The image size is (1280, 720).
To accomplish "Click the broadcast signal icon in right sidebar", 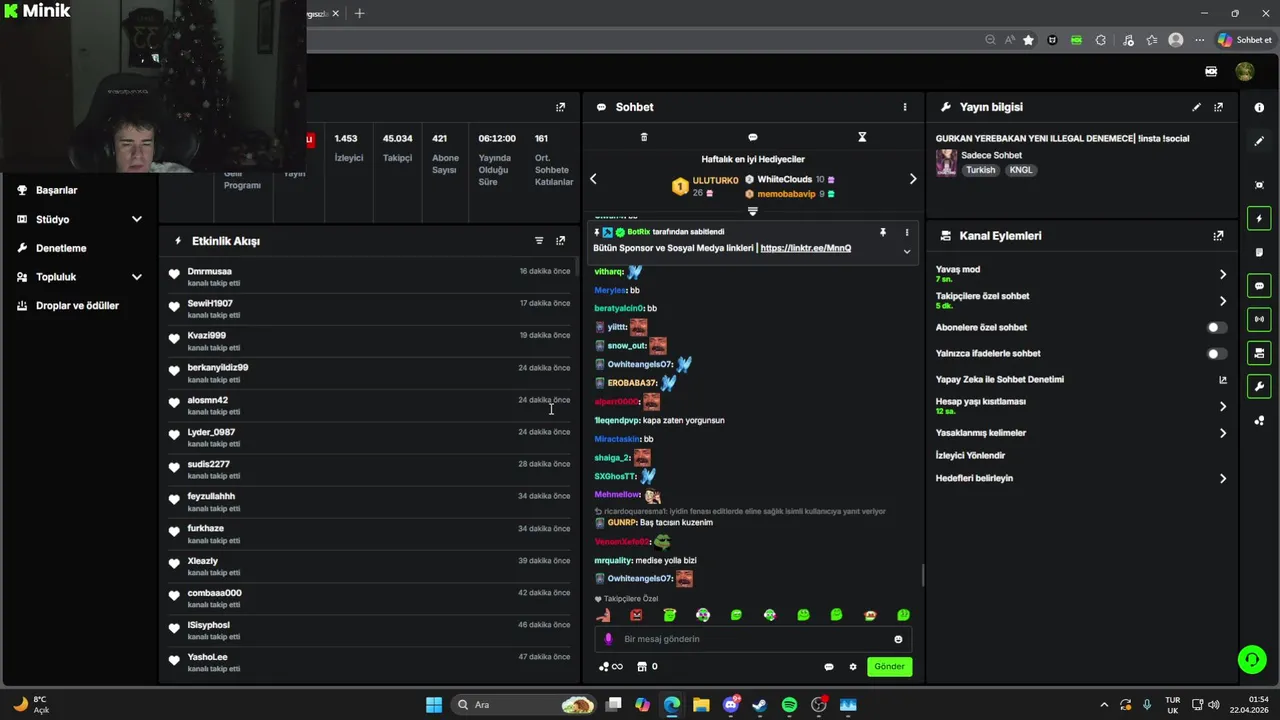I will point(1259,319).
